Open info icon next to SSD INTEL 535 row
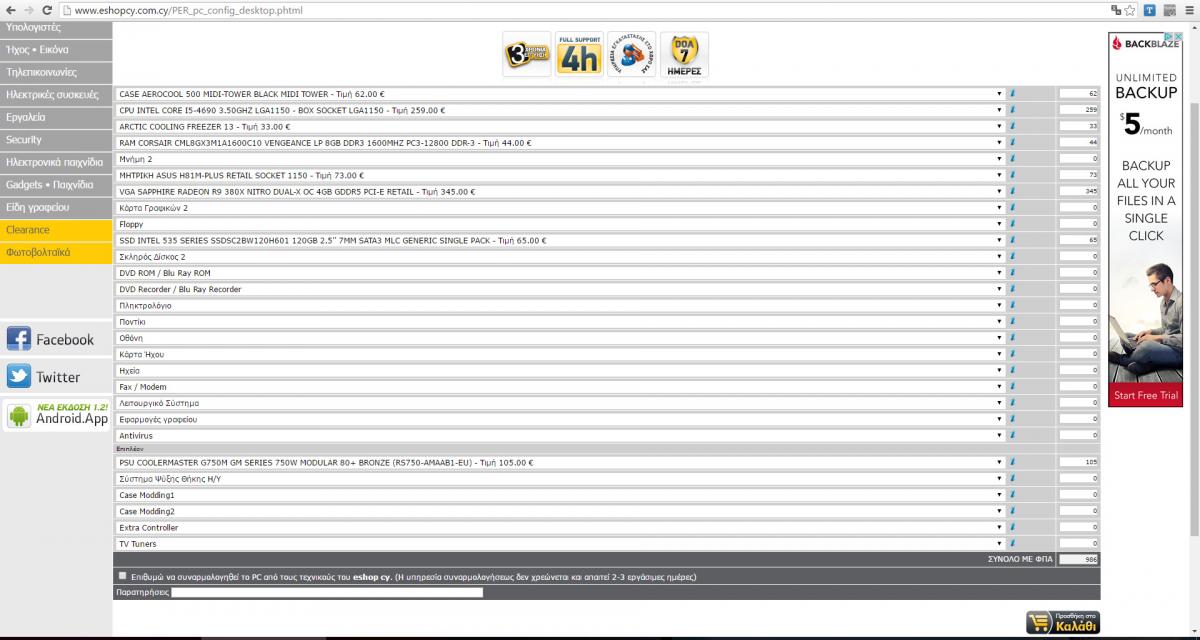This screenshot has width=1200, height=640. (x=1012, y=240)
